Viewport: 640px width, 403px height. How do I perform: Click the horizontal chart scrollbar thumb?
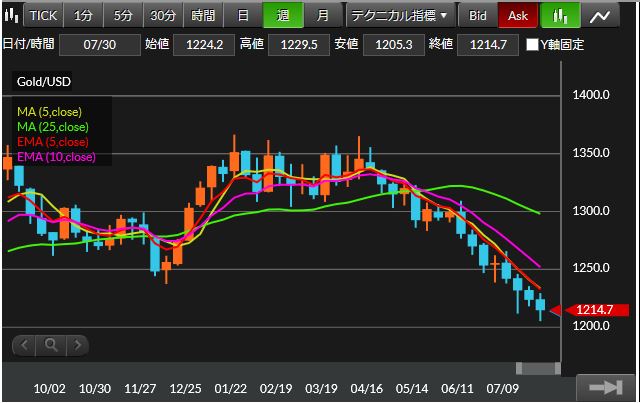538,368
